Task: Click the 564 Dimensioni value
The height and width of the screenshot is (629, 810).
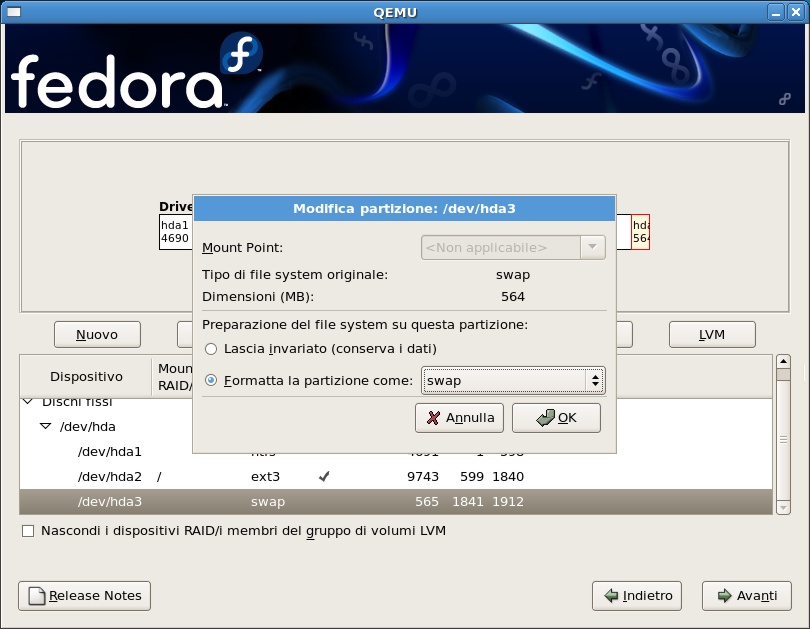Action: [513, 297]
